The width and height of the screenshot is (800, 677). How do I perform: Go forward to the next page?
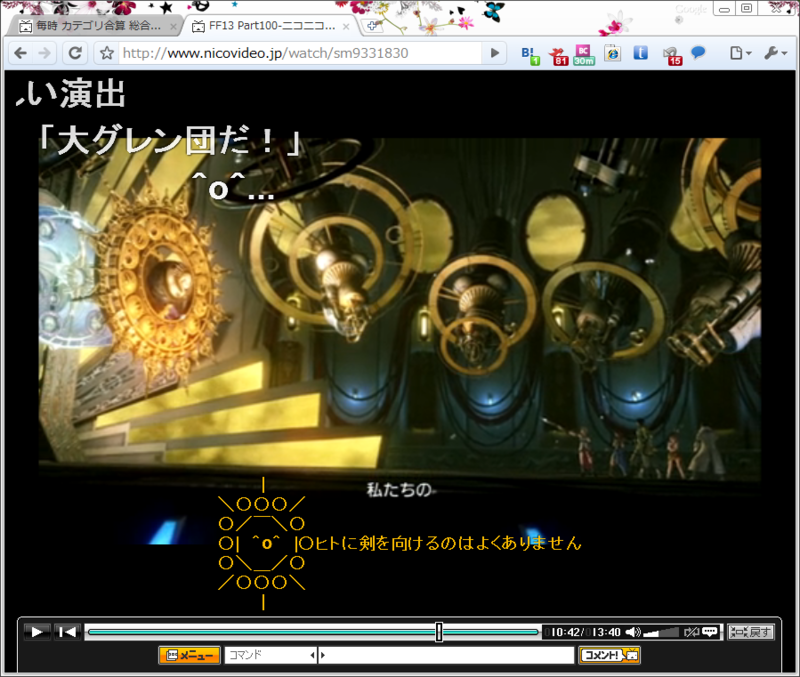(45, 53)
